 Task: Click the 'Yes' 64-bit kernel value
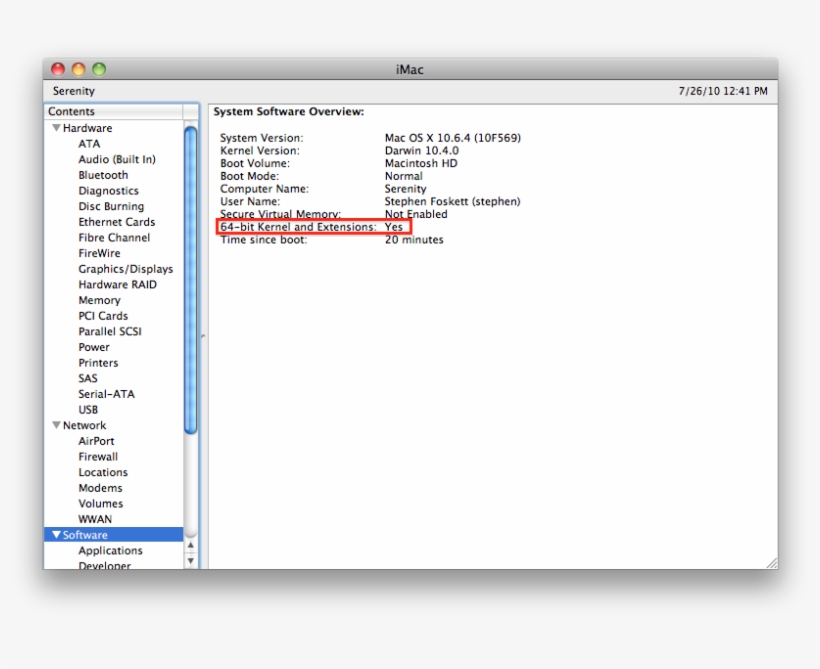point(394,227)
